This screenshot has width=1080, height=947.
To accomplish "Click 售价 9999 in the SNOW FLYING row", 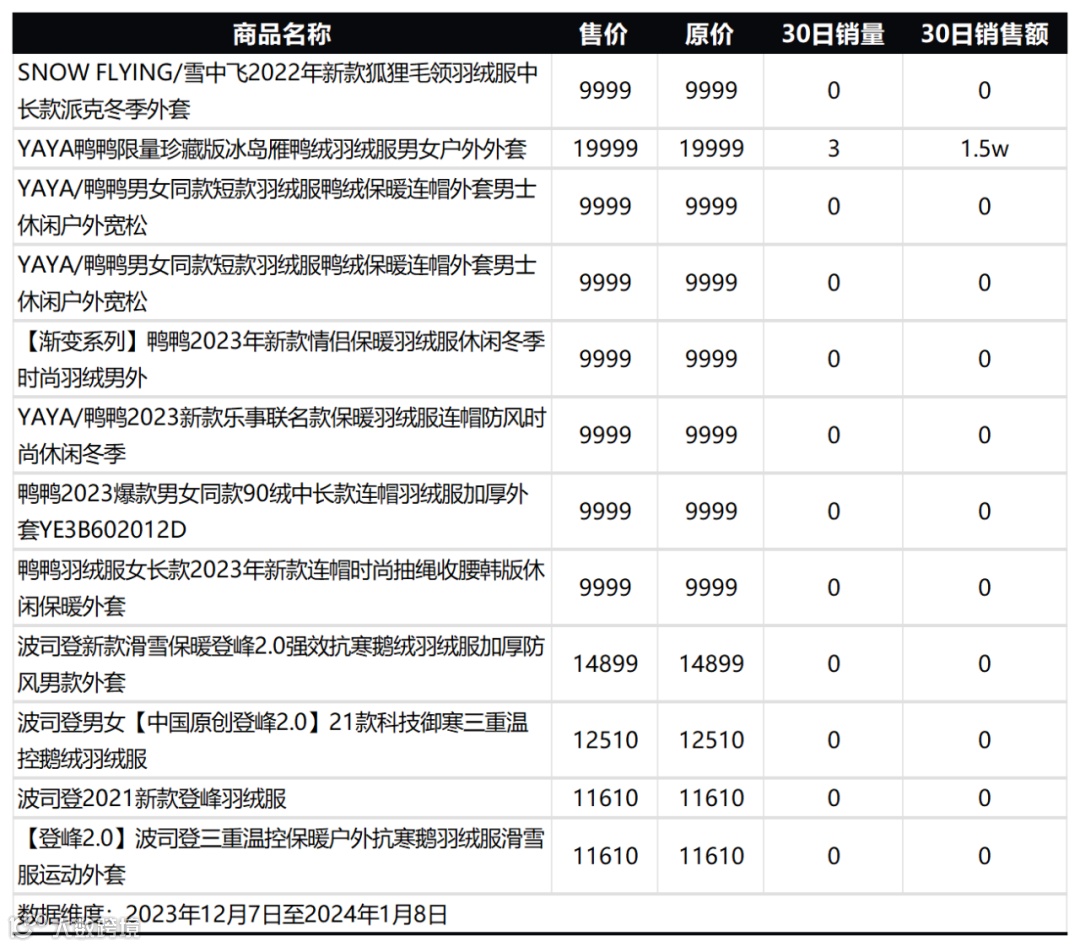I will coord(605,90).
